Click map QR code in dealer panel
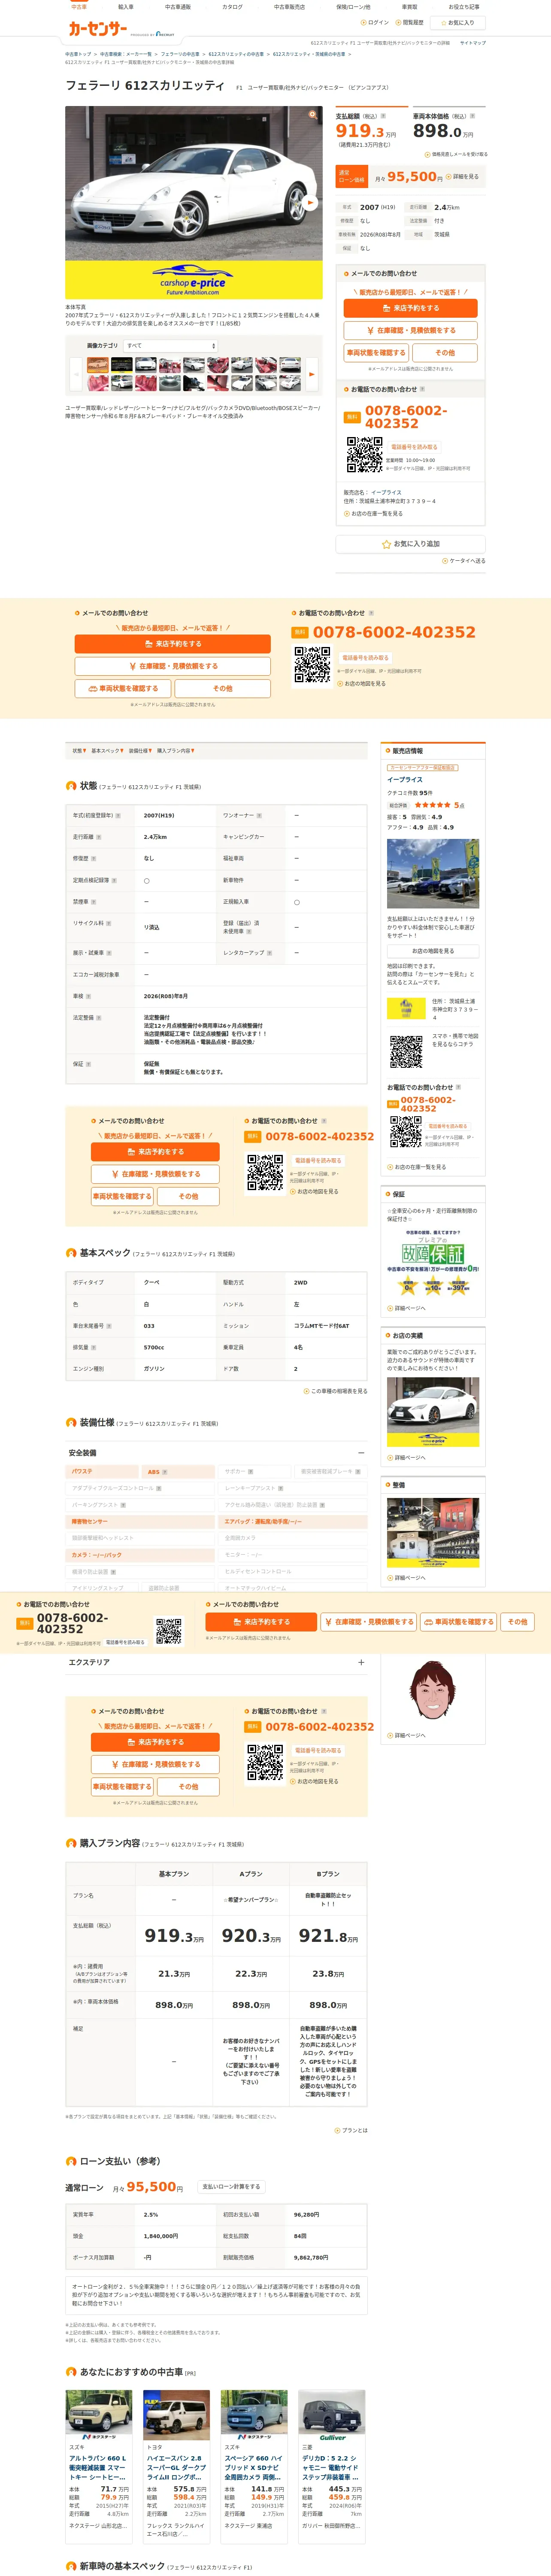The image size is (551, 2576). click(406, 1051)
